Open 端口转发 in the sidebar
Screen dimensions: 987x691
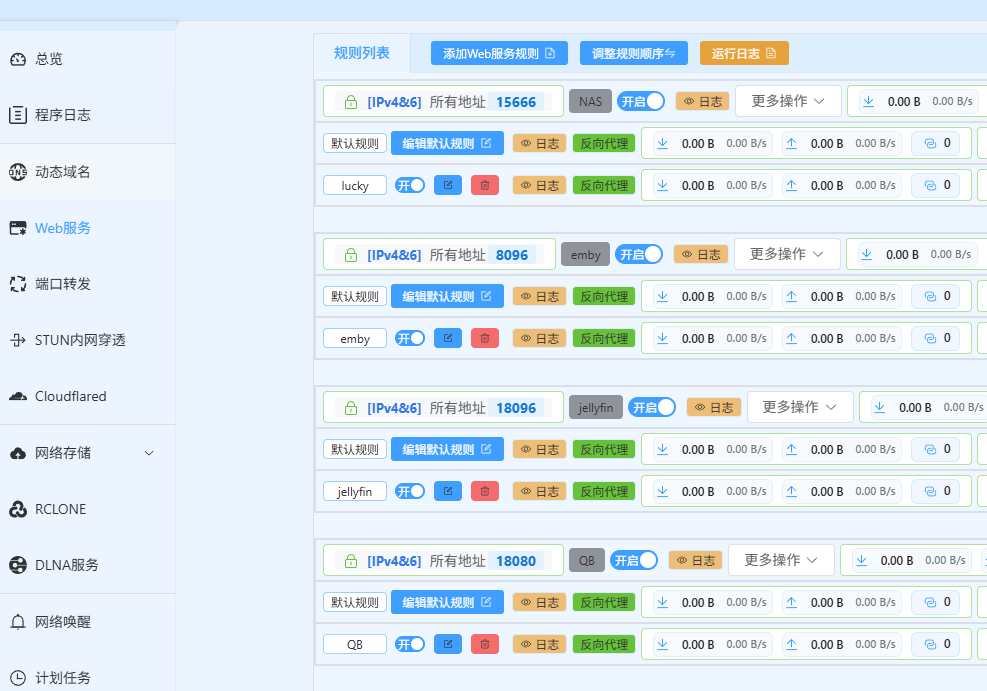(x=63, y=284)
